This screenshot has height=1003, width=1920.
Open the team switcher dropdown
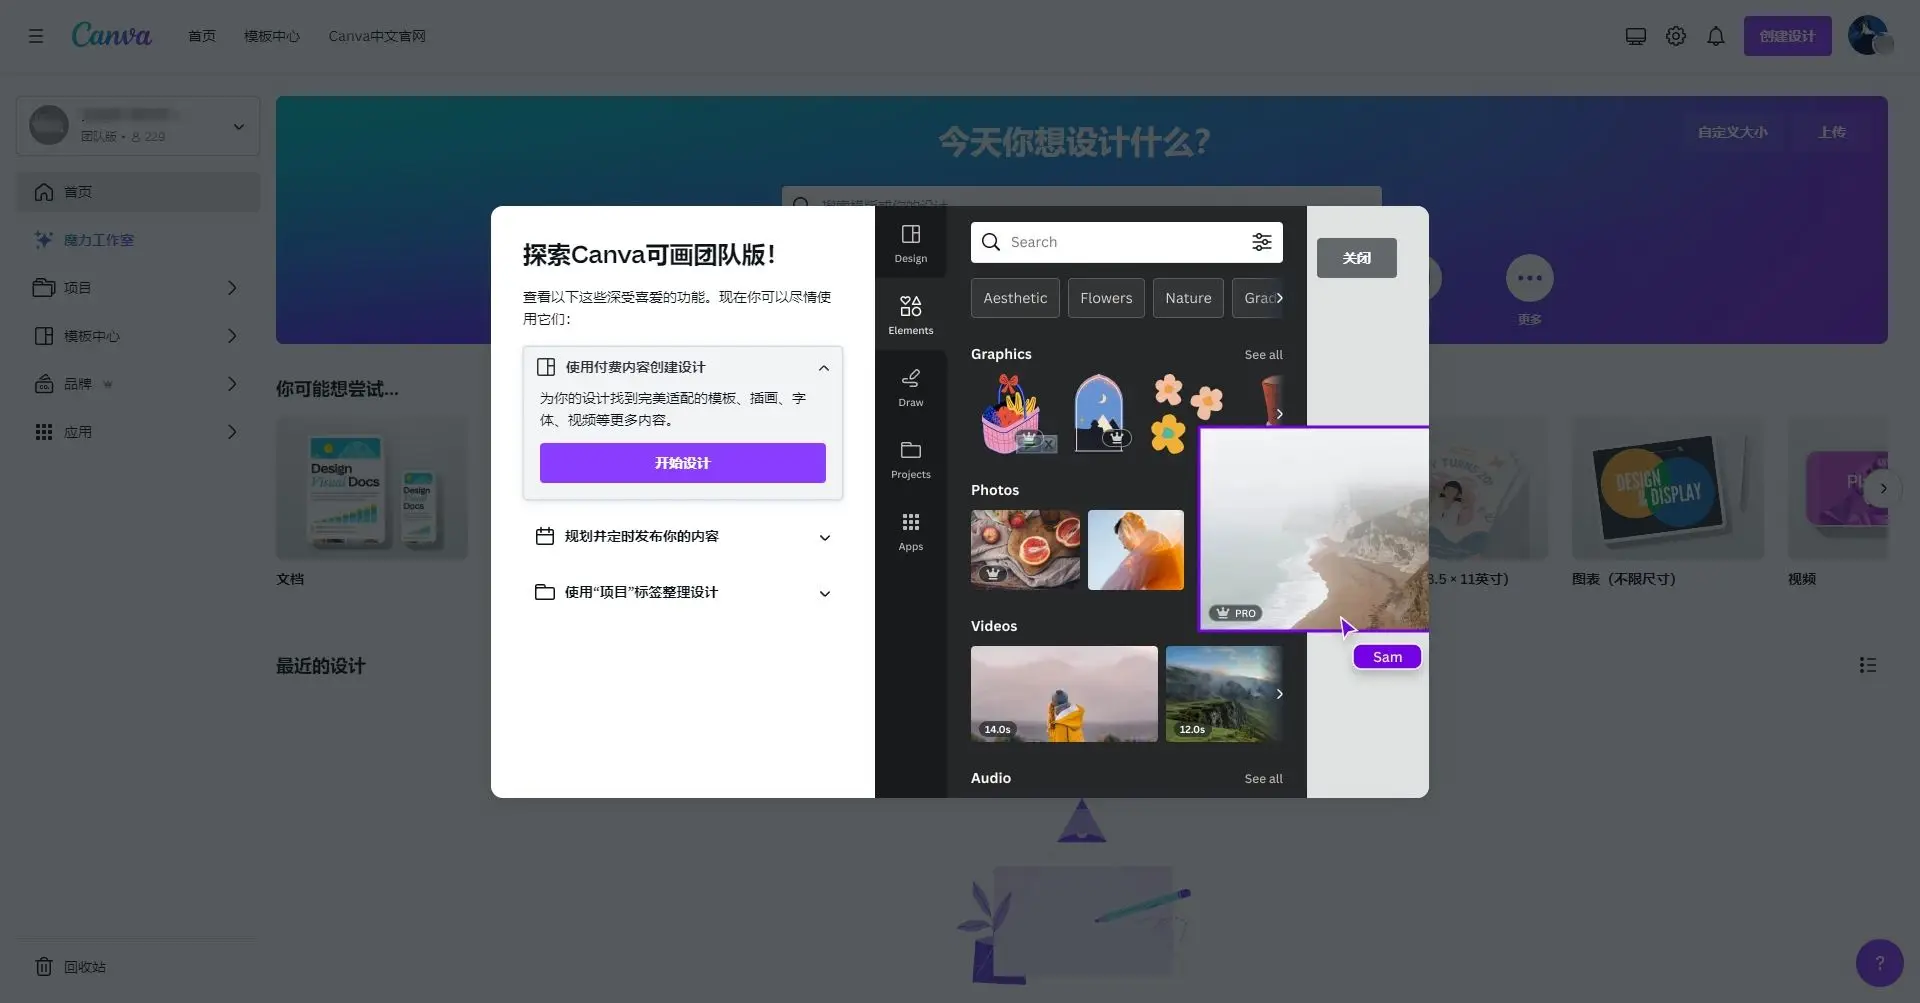(x=138, y=126)
